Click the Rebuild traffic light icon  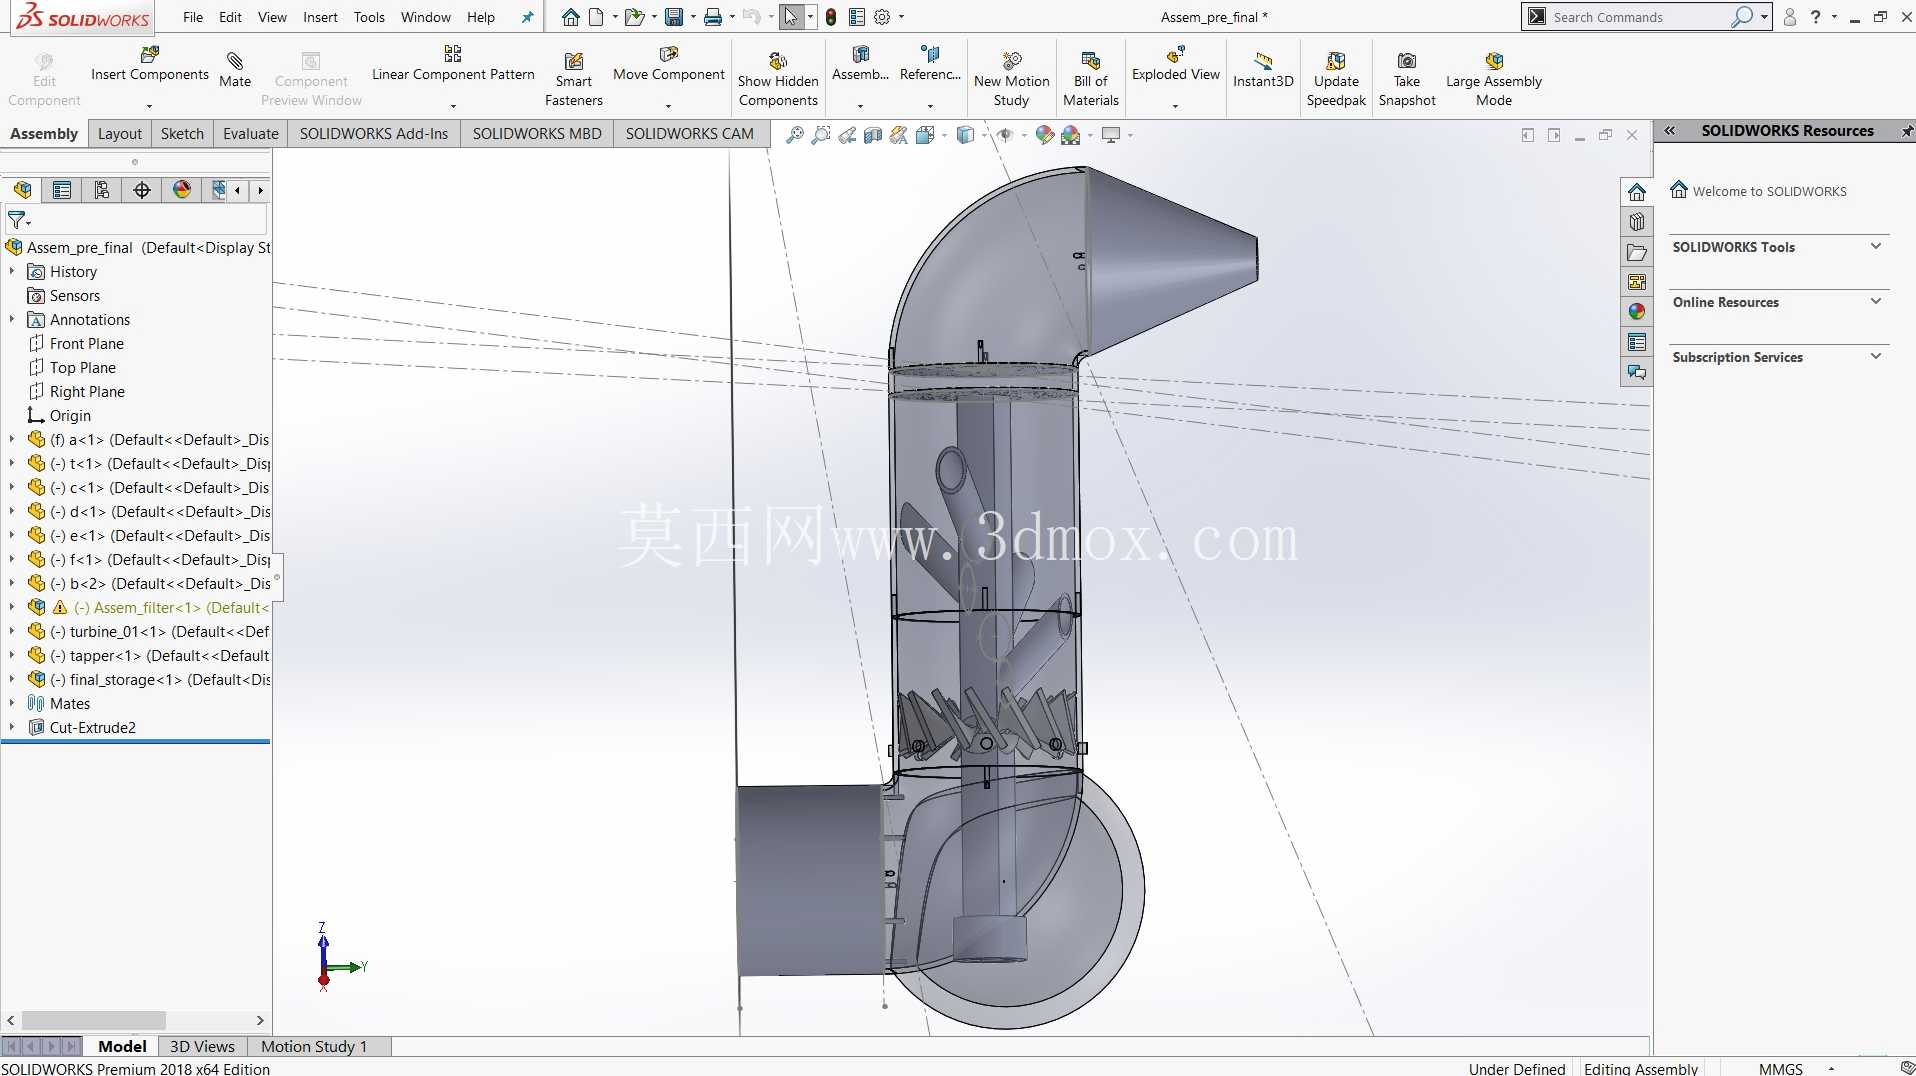[x=831, y=17]
